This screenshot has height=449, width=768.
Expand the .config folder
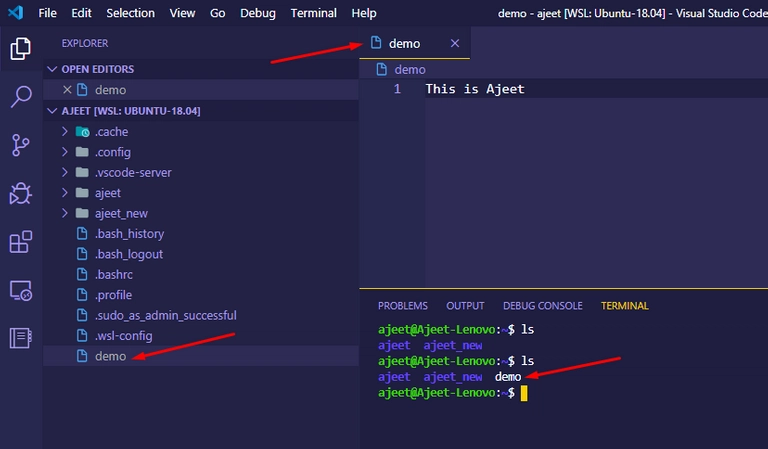65,152
